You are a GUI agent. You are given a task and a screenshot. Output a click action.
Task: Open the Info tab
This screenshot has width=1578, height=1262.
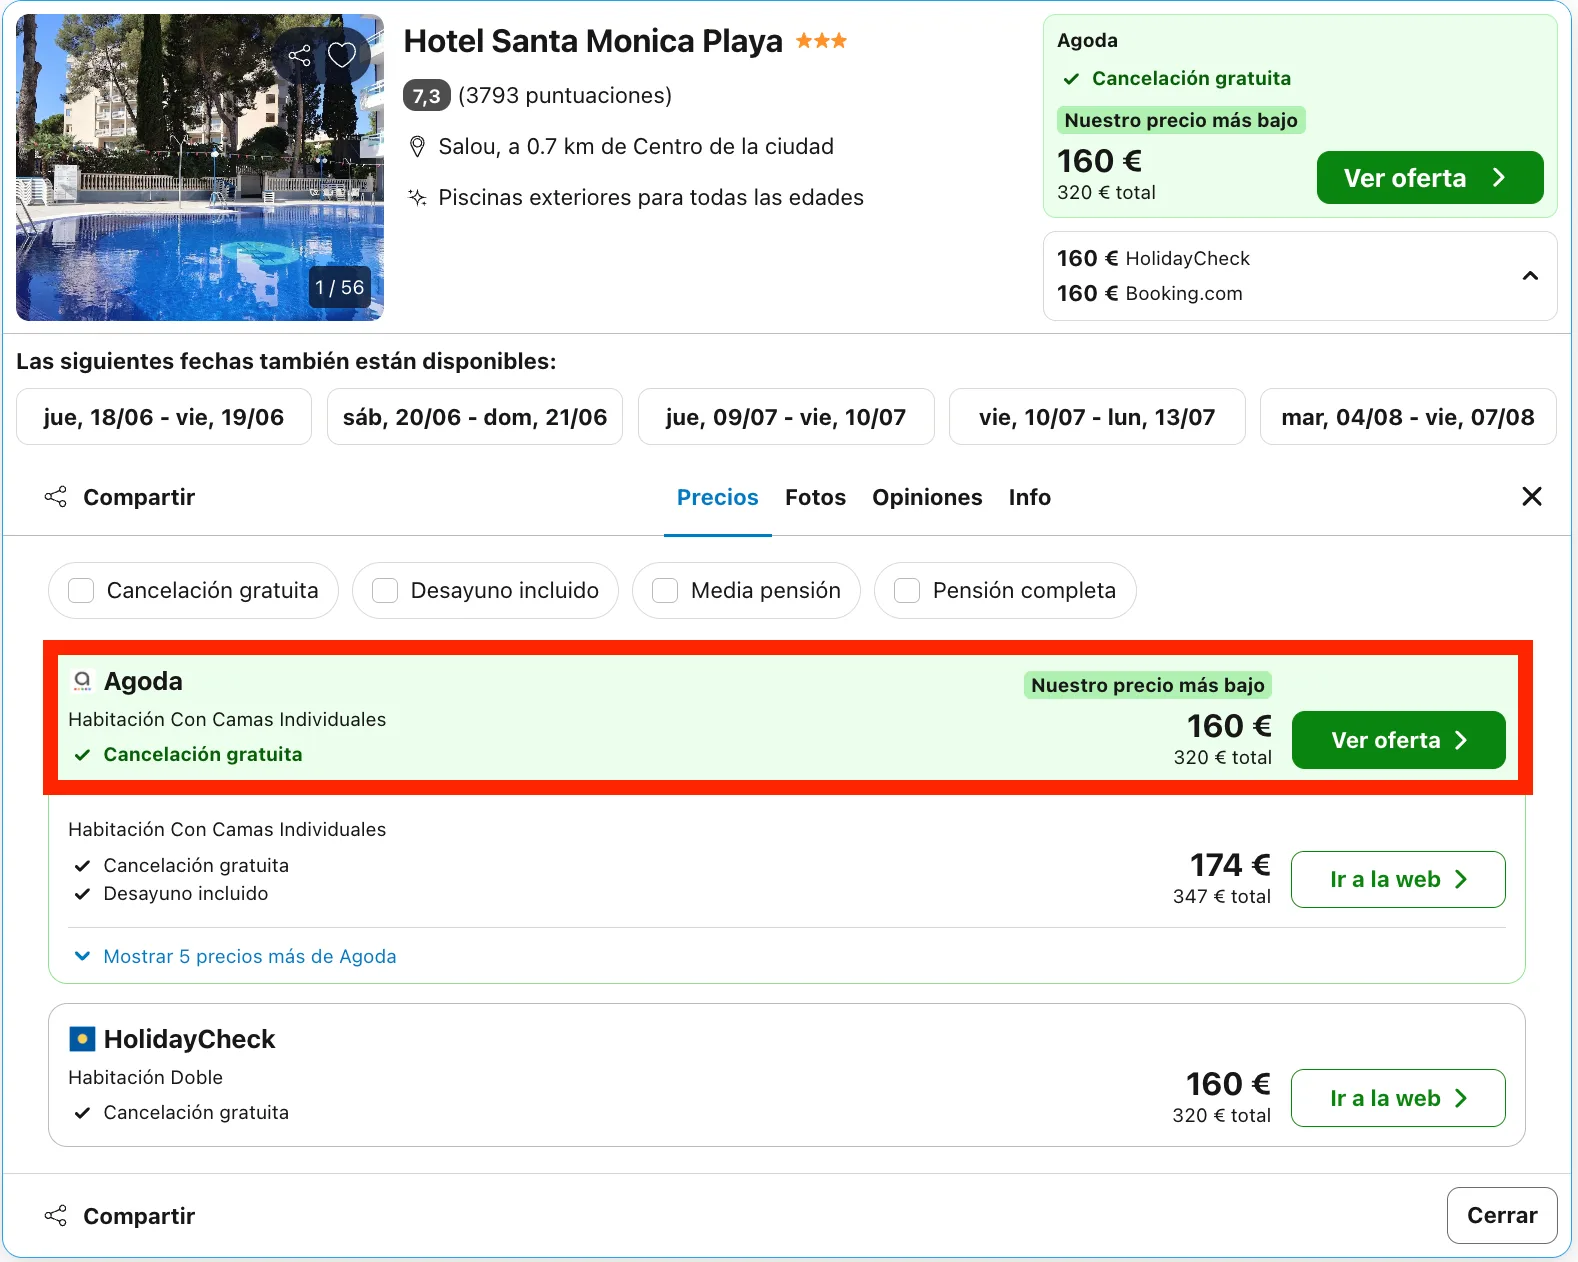[1030, 497]
